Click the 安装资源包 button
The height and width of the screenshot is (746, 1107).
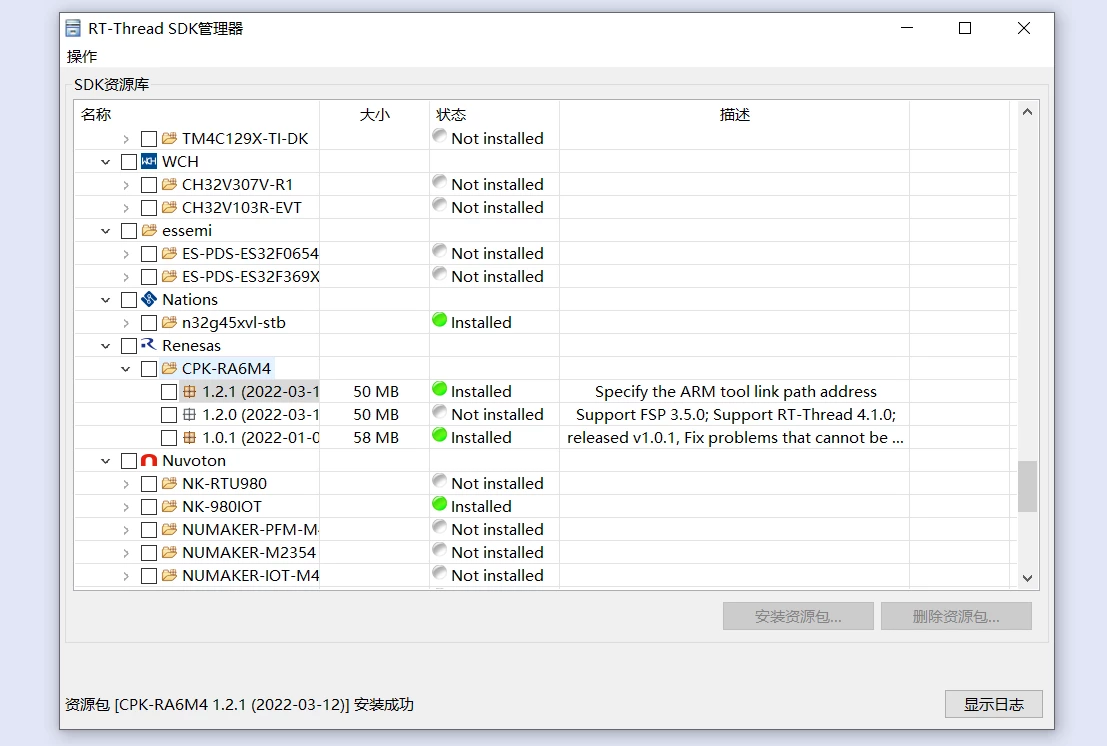coord(798,616)
